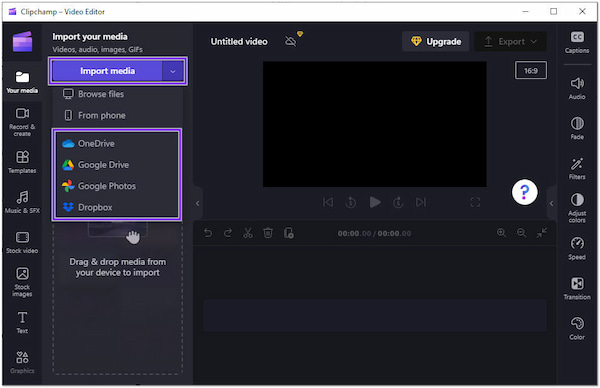The height and width of the screenshot is (388, 600).
Task: Click the empty timeline track
Action: point(375,316)
